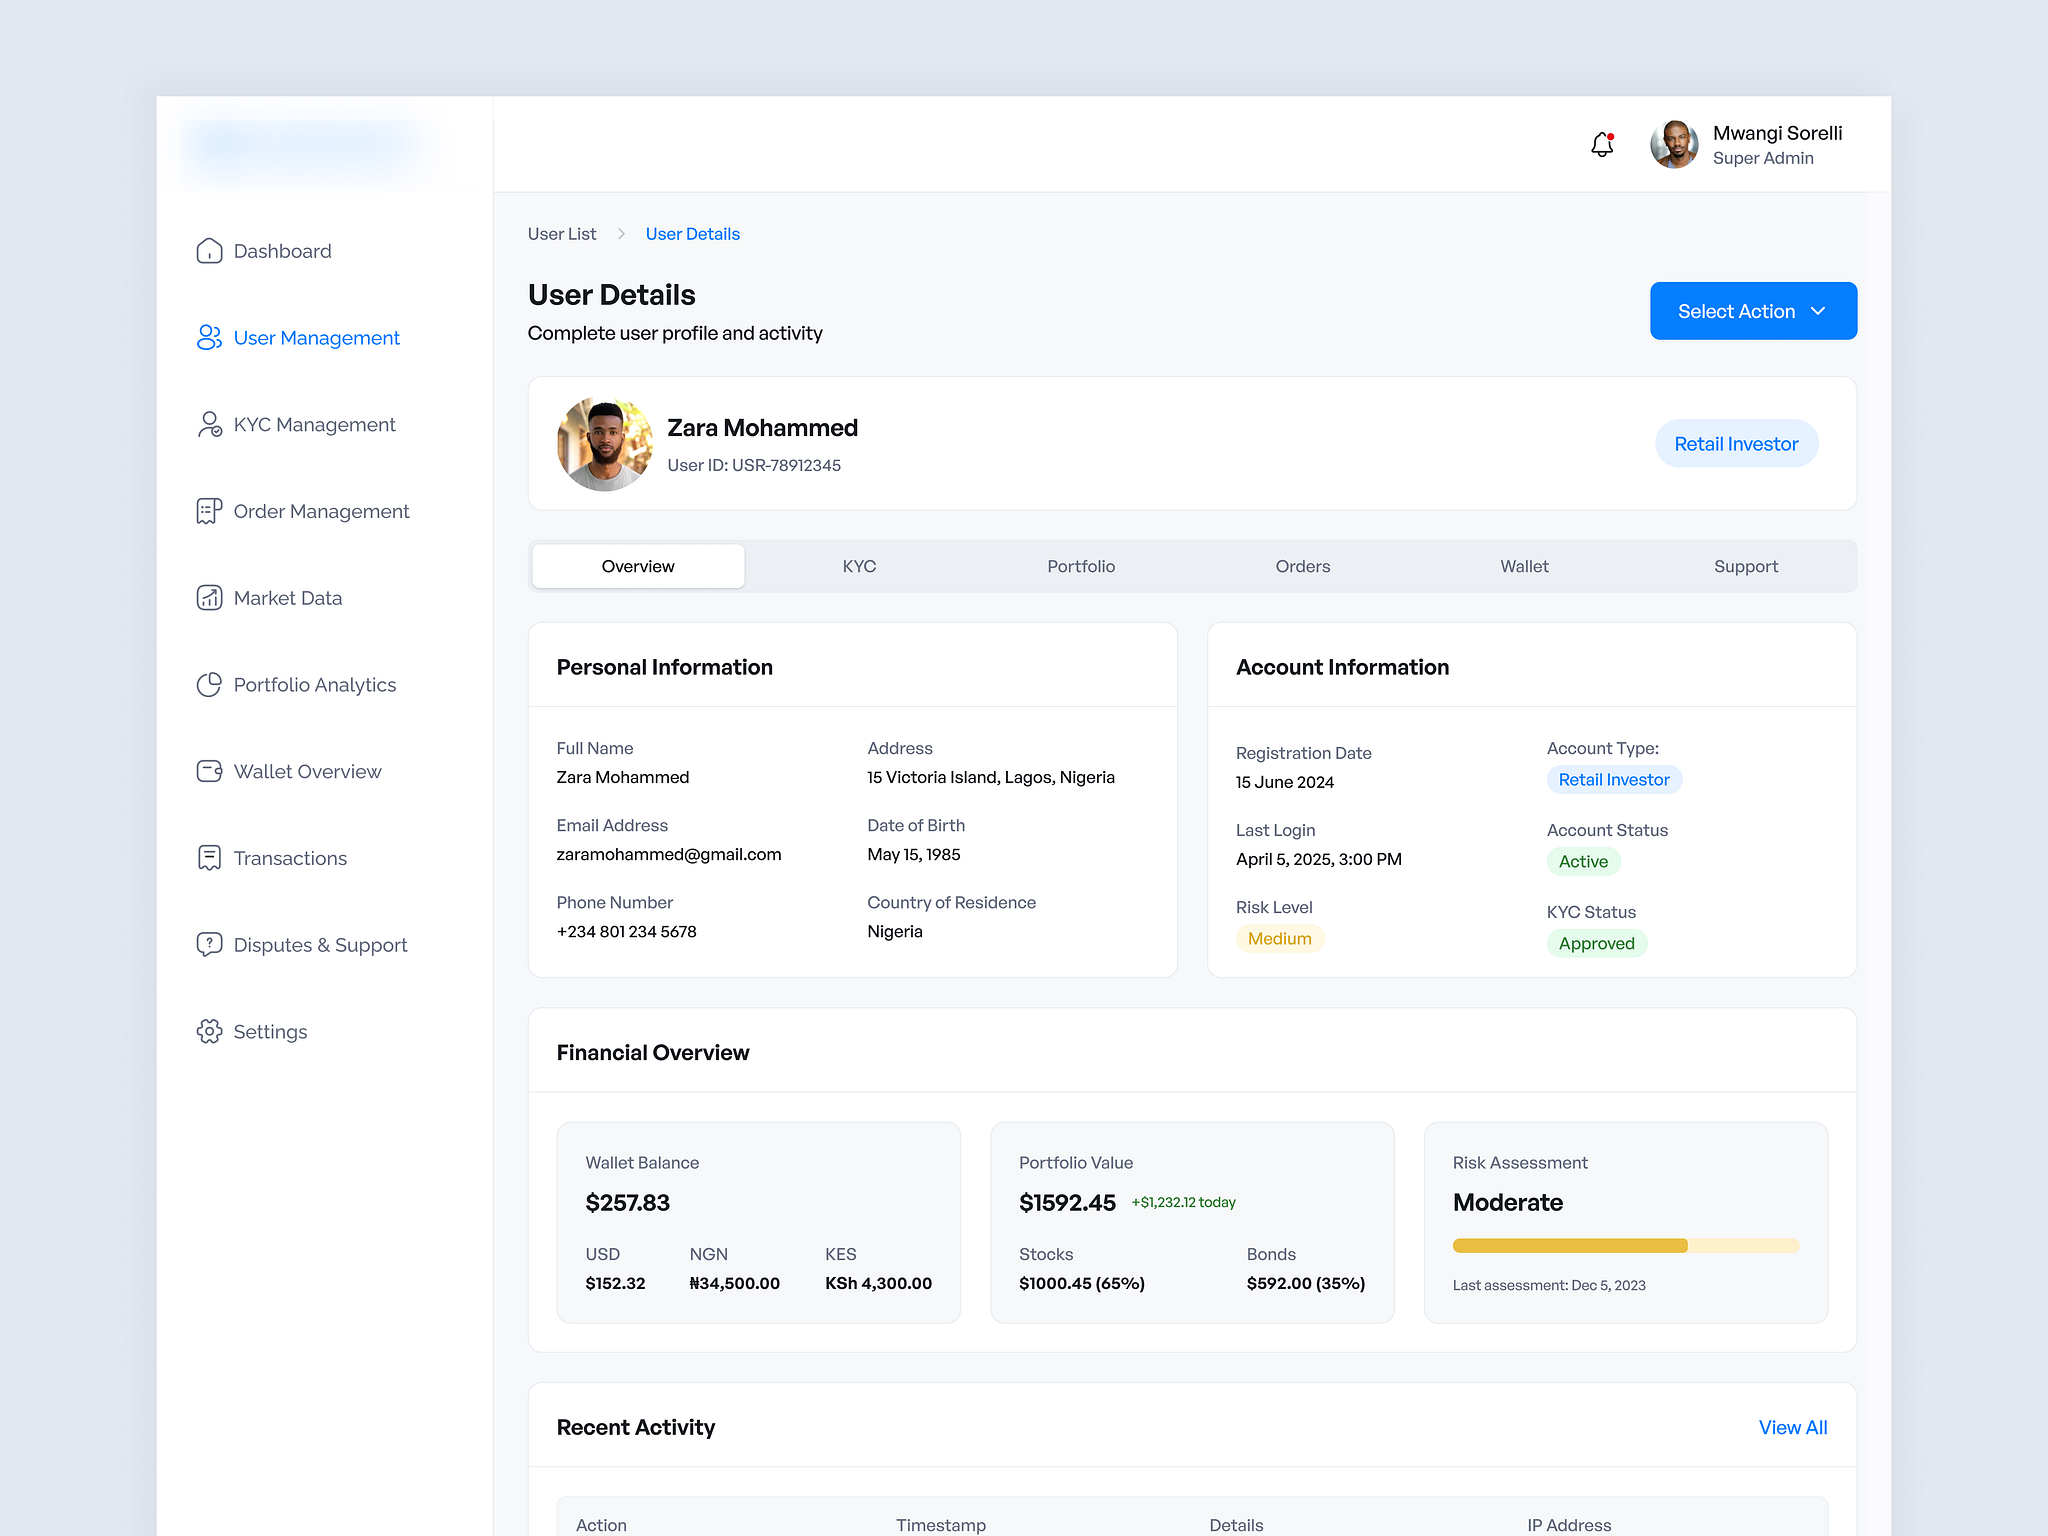Open the Settings gear icon
Screen dimensions: 2048x1536
(209, 1031)
